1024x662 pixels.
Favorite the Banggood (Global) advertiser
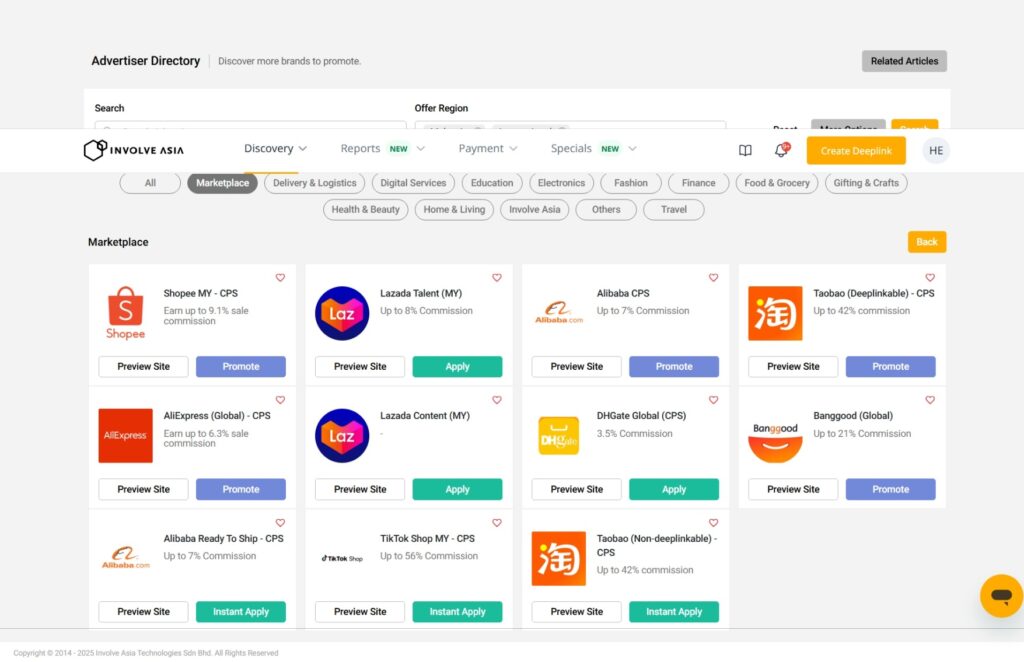tap(930, 400)
